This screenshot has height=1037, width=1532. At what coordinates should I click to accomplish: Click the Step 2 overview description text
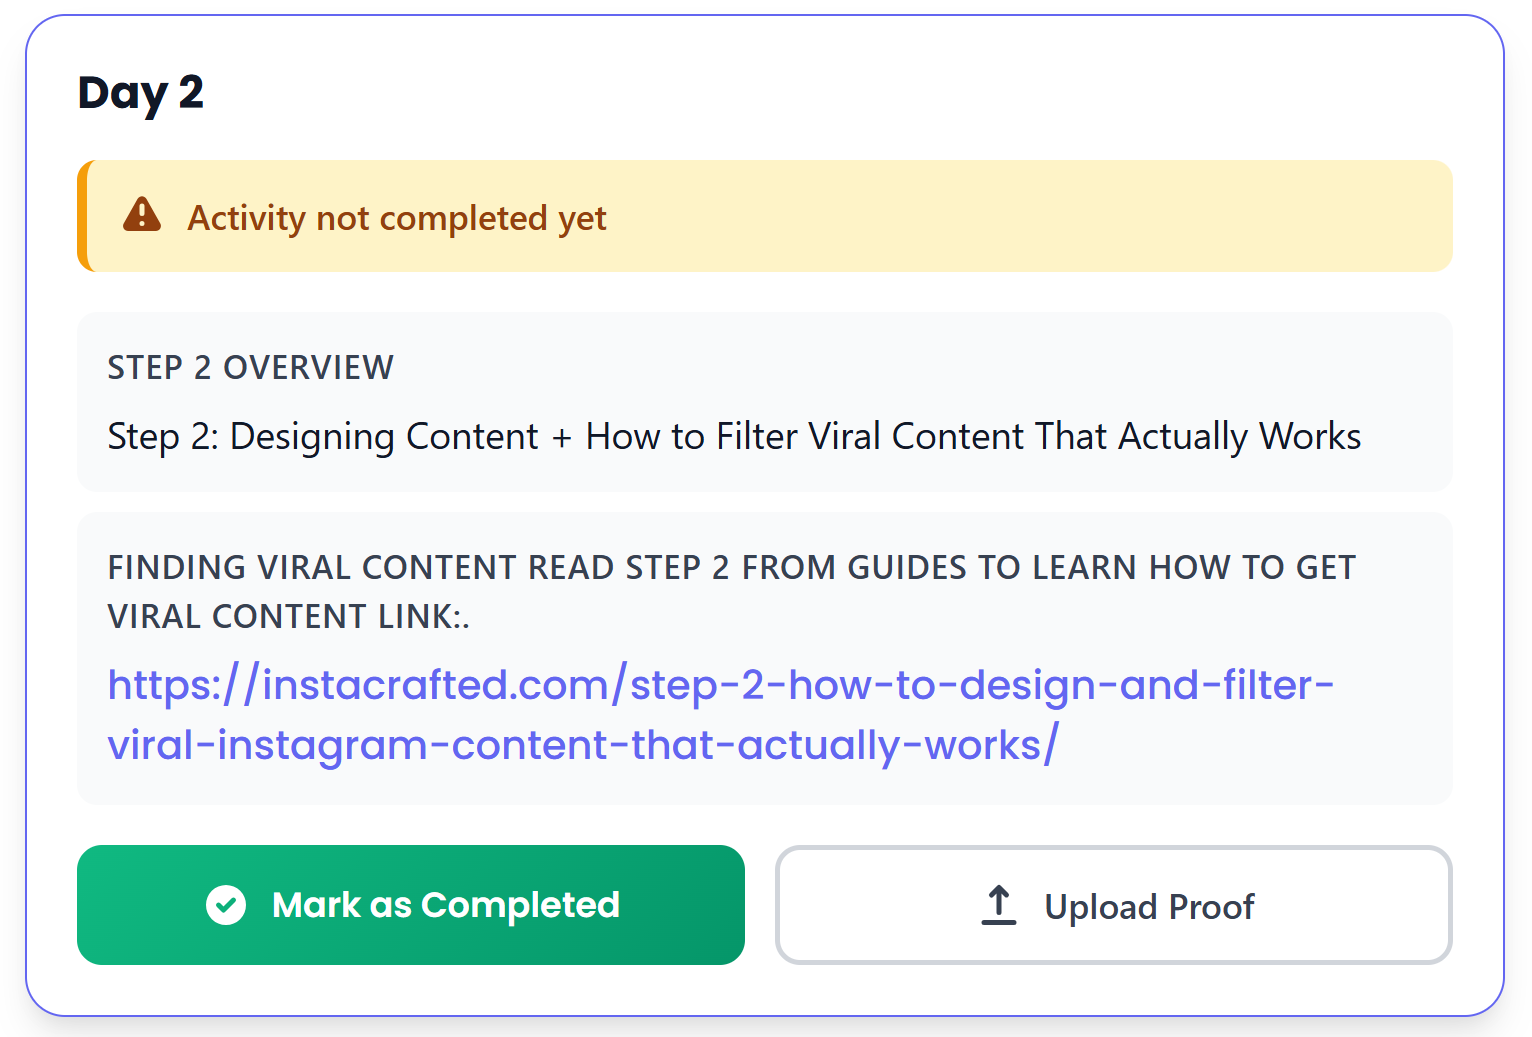click(x=733, y=436)
